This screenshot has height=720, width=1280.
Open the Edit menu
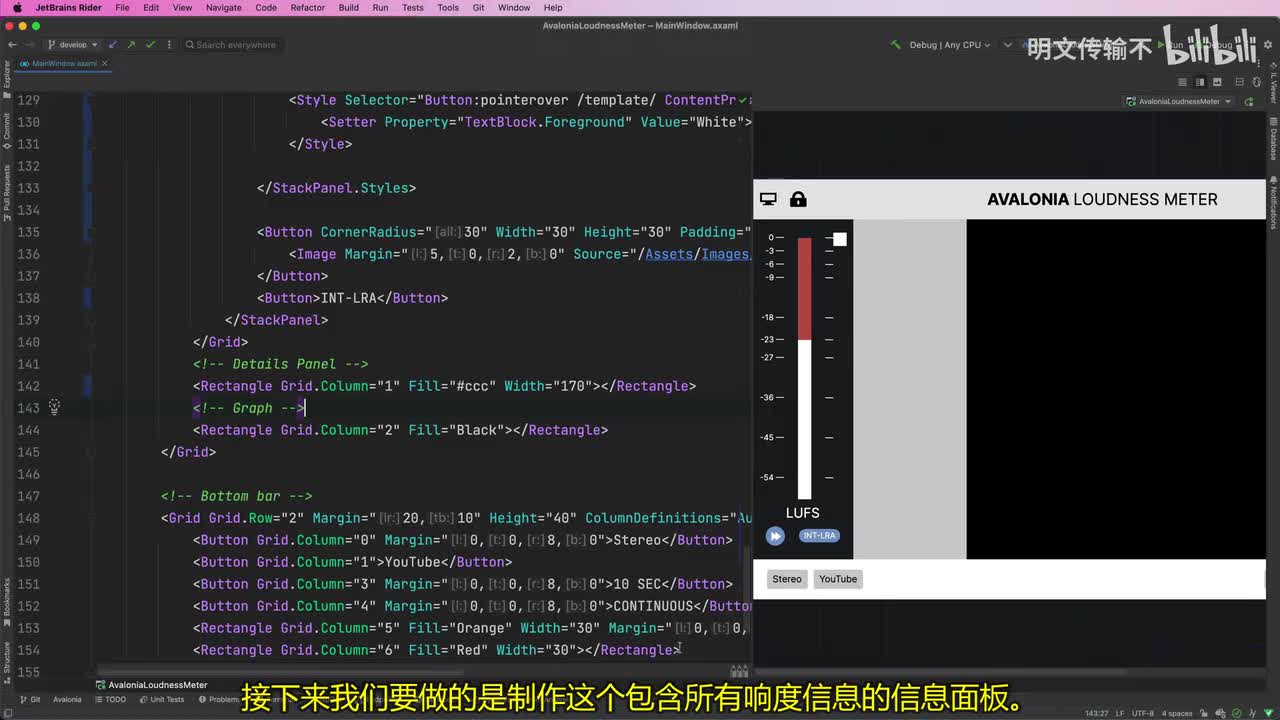[151, 8]
